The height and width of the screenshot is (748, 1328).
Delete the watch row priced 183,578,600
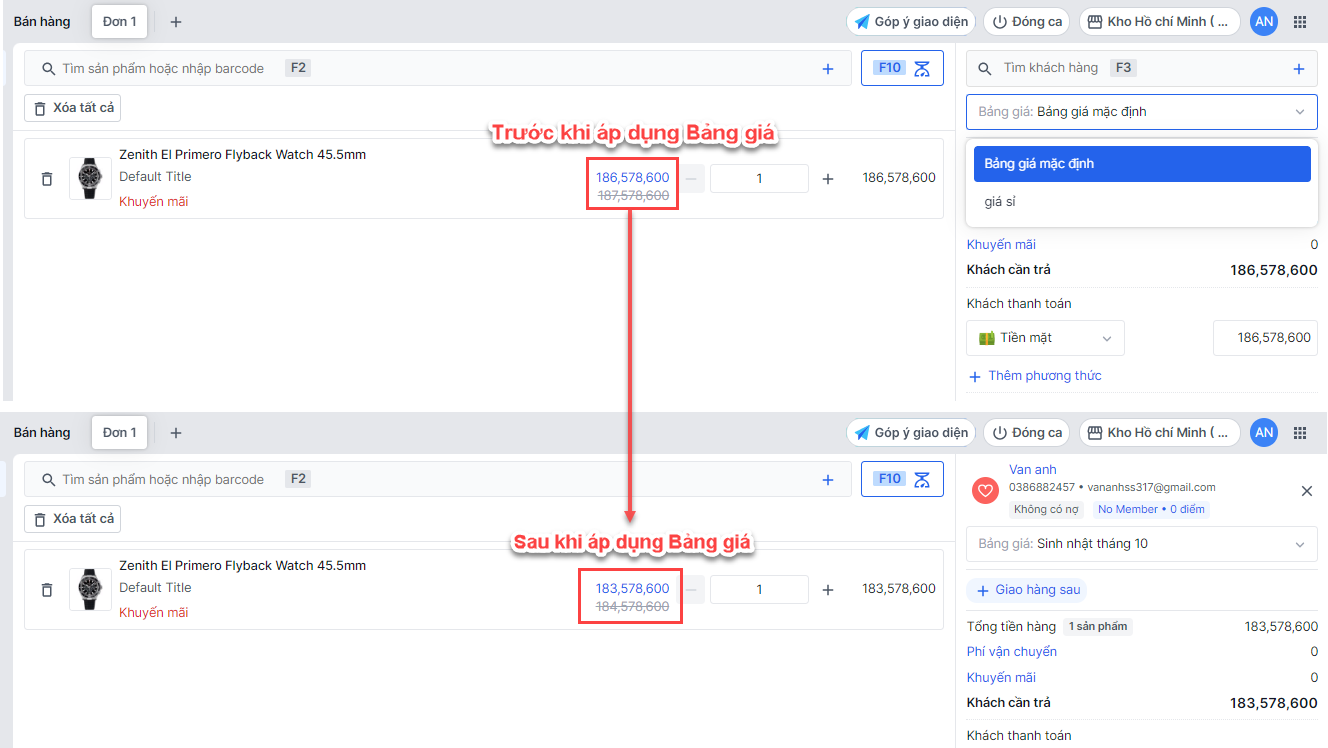click(x=46, y=590)
